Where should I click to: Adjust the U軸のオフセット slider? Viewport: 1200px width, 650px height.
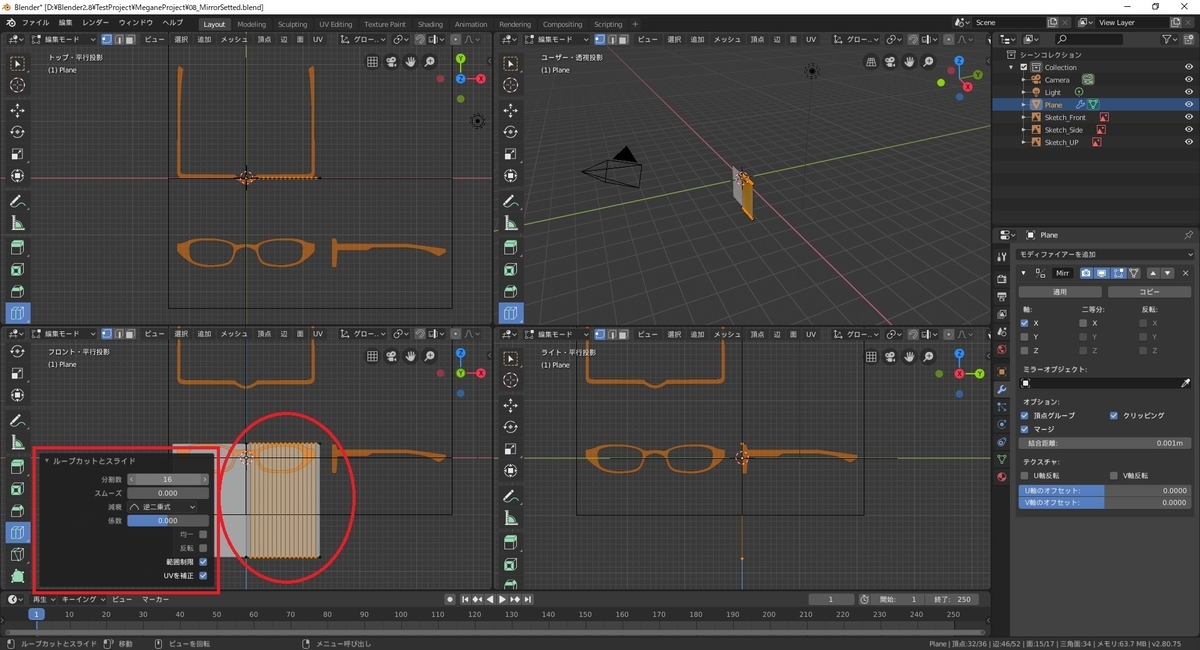pos(1104,491)
